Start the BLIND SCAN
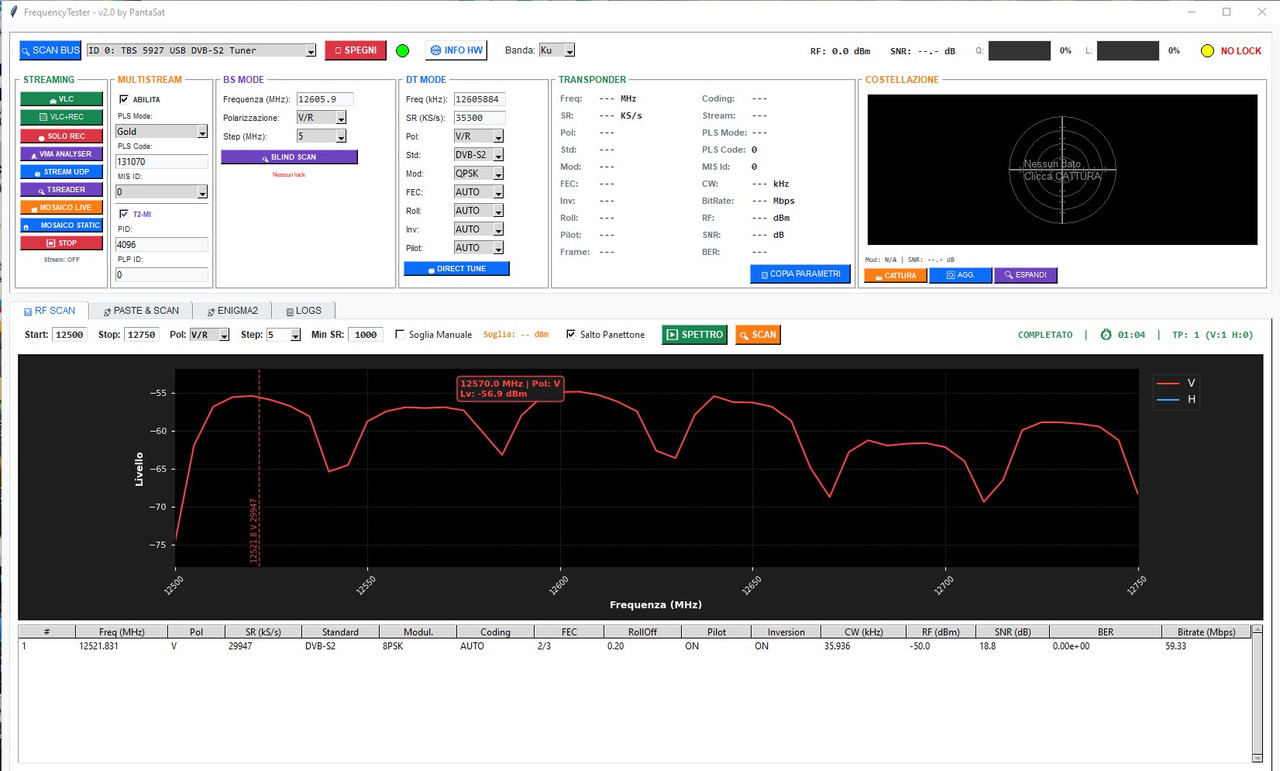This screenshot has height=771, width=1280. tap(289, 157)
